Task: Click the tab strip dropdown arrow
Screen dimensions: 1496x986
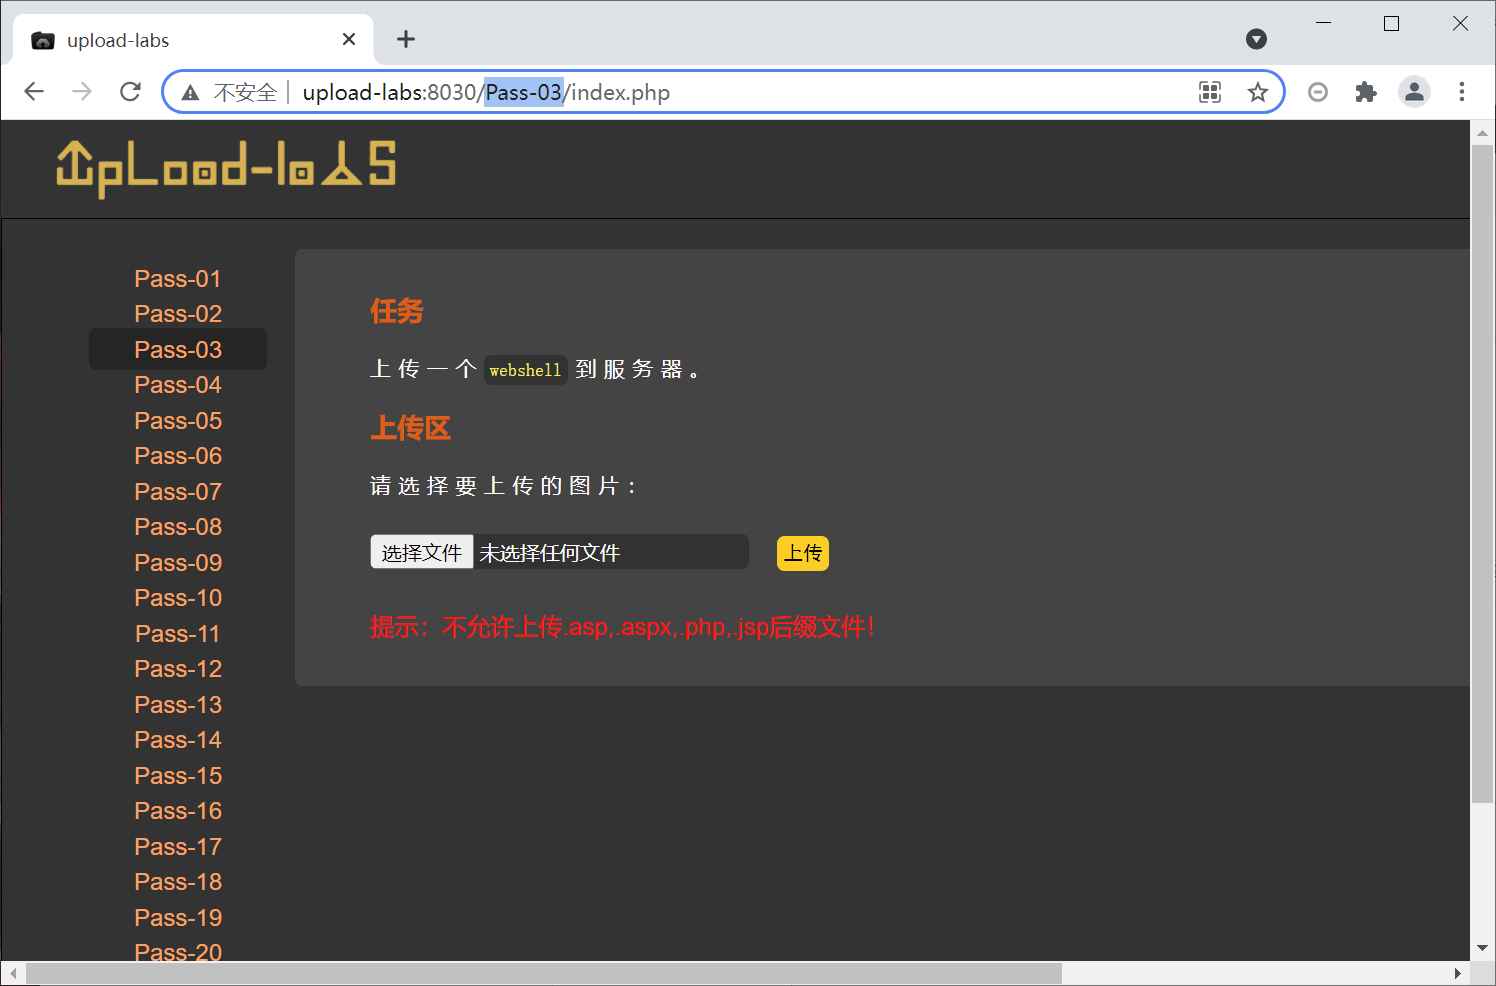Action: point(1256,39)
